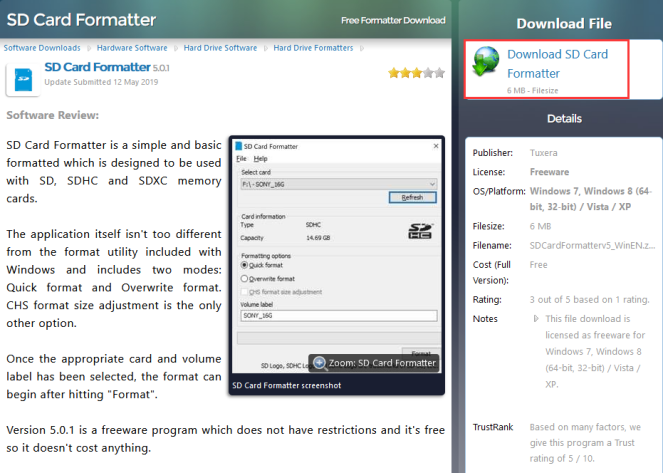Open the SD Card Formatter screenshot thumbnail
The width and height of the screenshot is (663, 473).
click(x=337, y=255)
